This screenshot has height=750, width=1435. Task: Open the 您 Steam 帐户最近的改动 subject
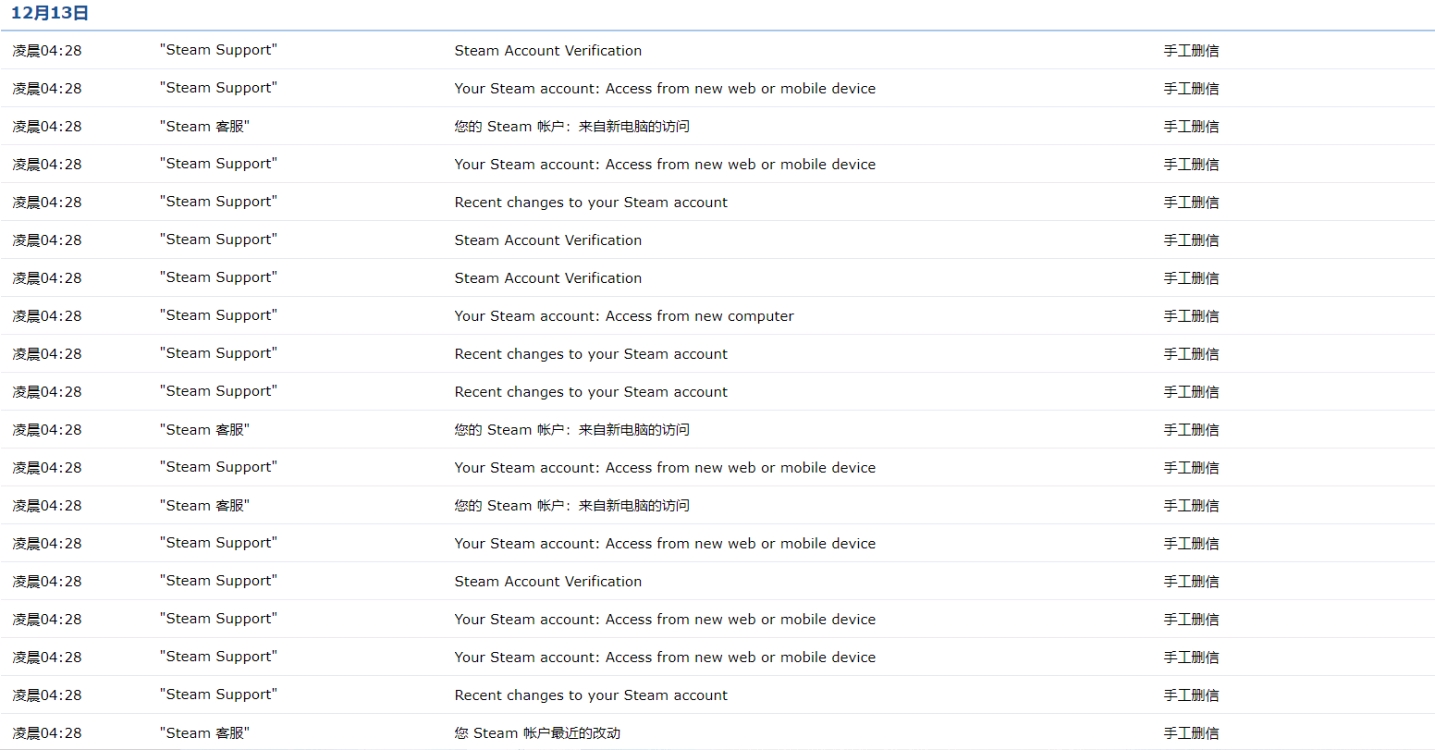point(537,733)
